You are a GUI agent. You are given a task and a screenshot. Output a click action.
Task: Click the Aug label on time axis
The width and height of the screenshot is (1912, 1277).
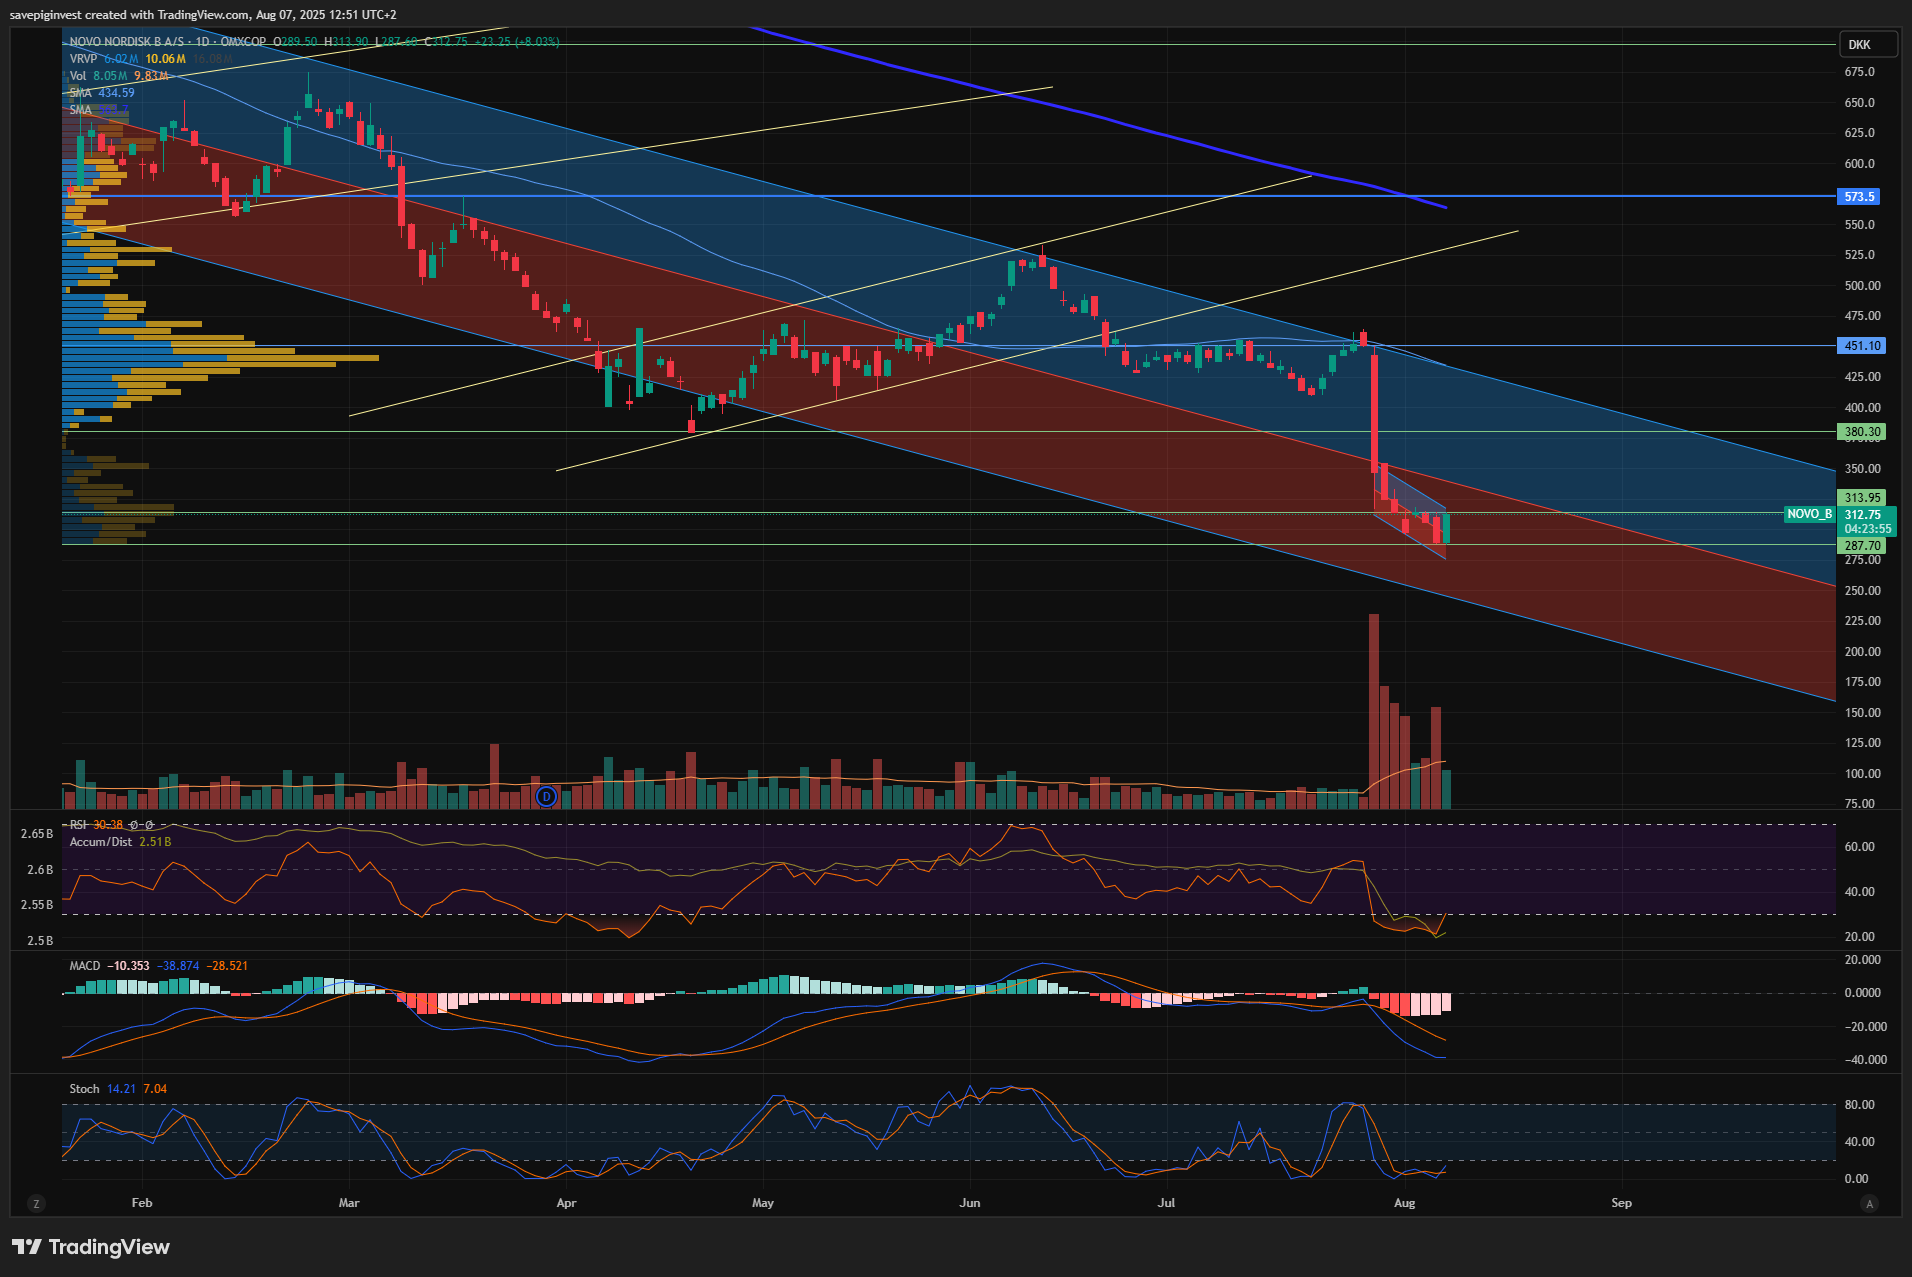1404,1203
